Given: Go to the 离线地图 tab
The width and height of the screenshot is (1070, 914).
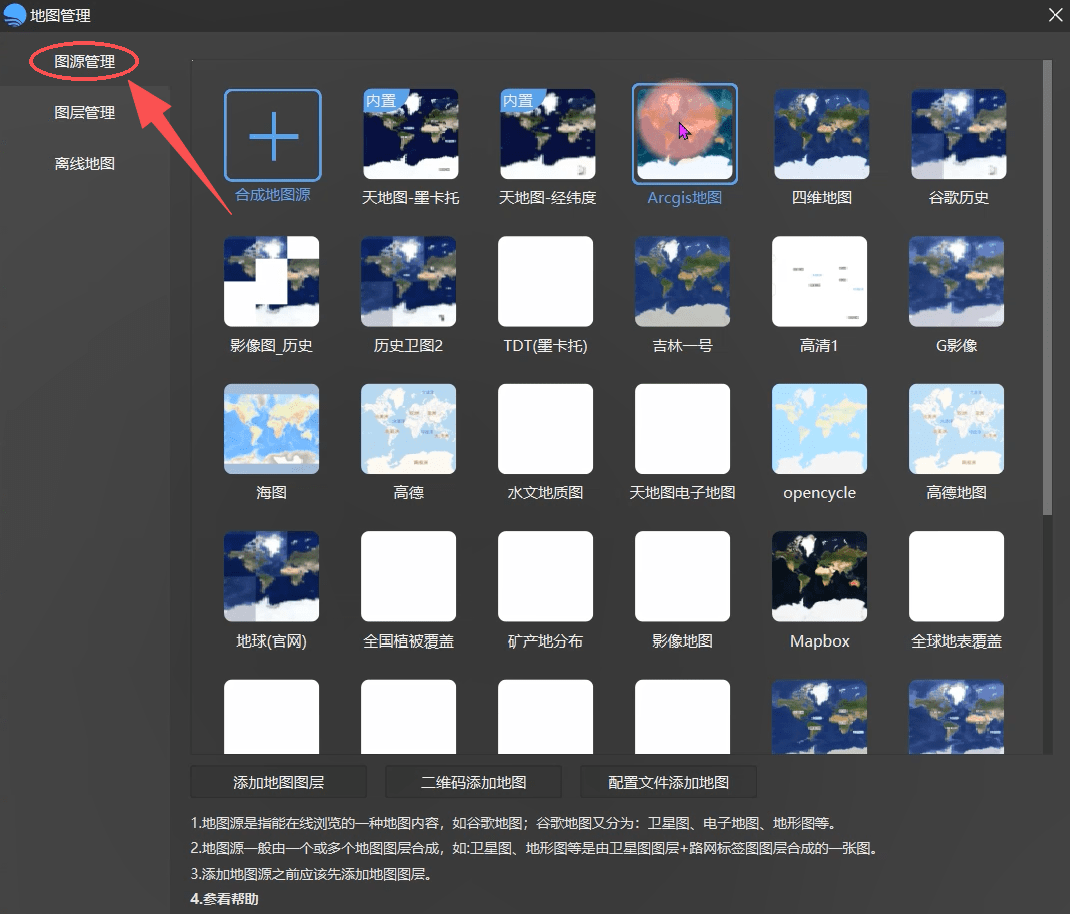Looking at the screenshot, I should (x=85, y=164).
